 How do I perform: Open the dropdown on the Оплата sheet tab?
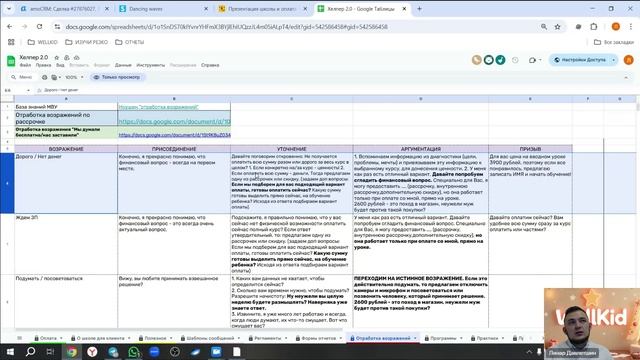point(61,338)
